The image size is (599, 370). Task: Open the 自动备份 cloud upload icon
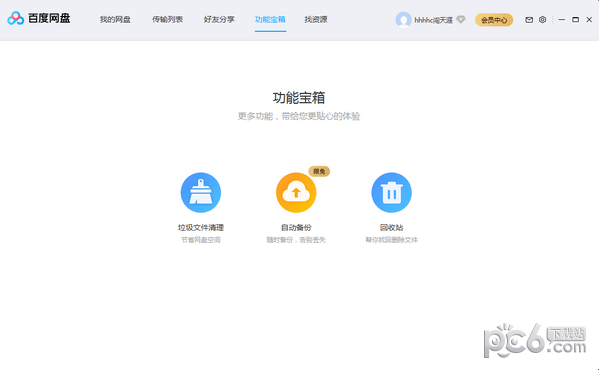tap(296, 192)
